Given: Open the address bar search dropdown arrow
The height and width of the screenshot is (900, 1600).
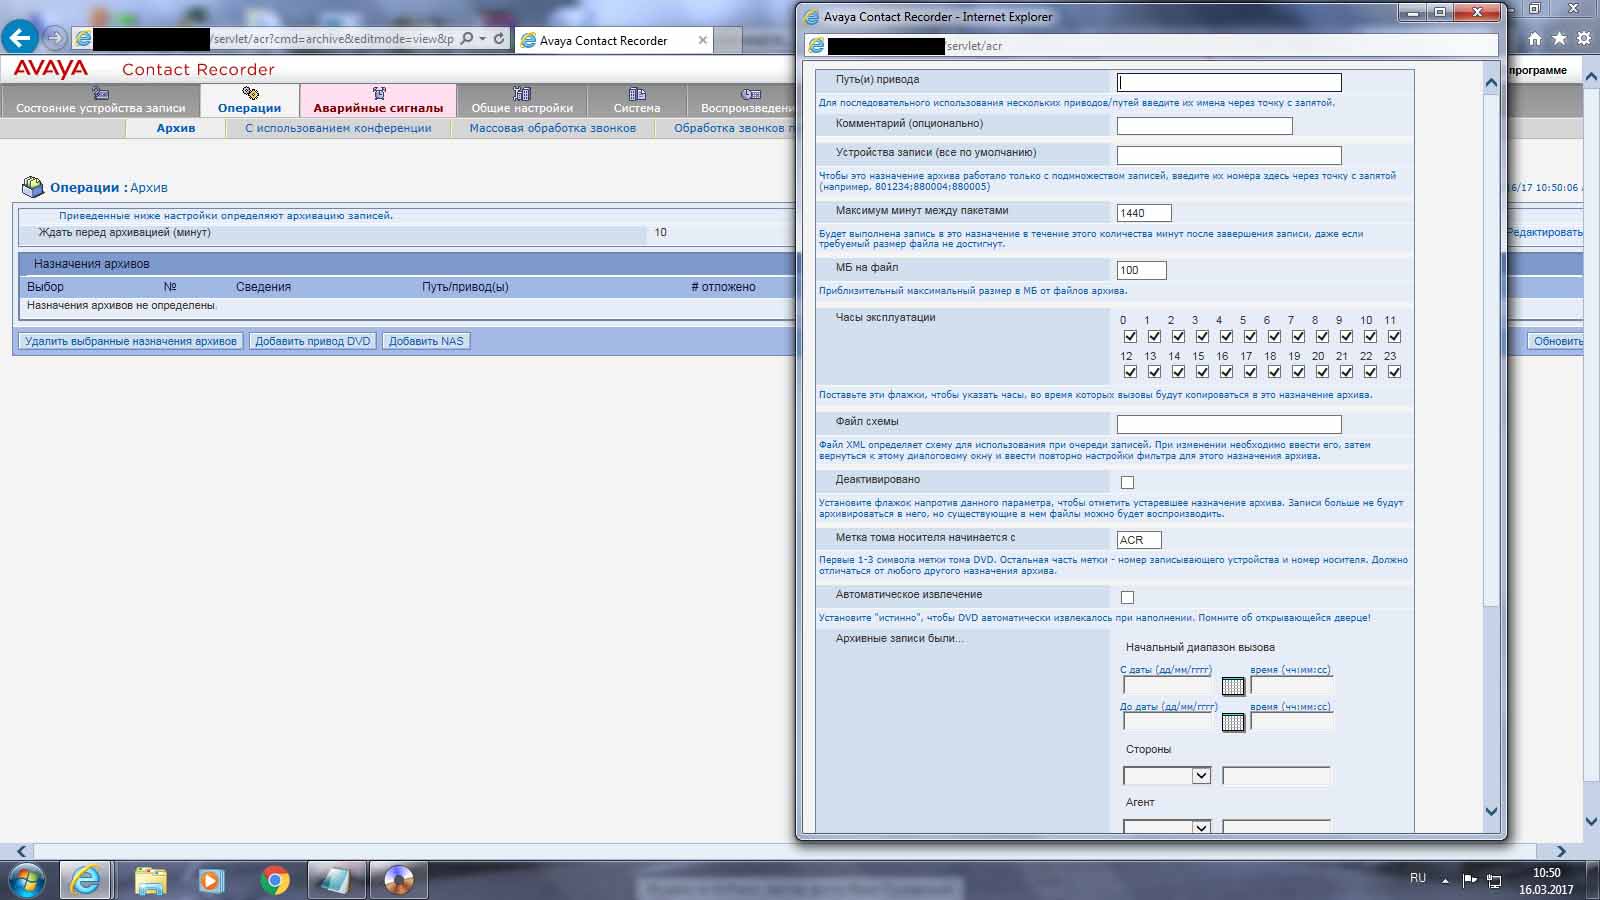Looking at the screenshot, I should (483, 39).
